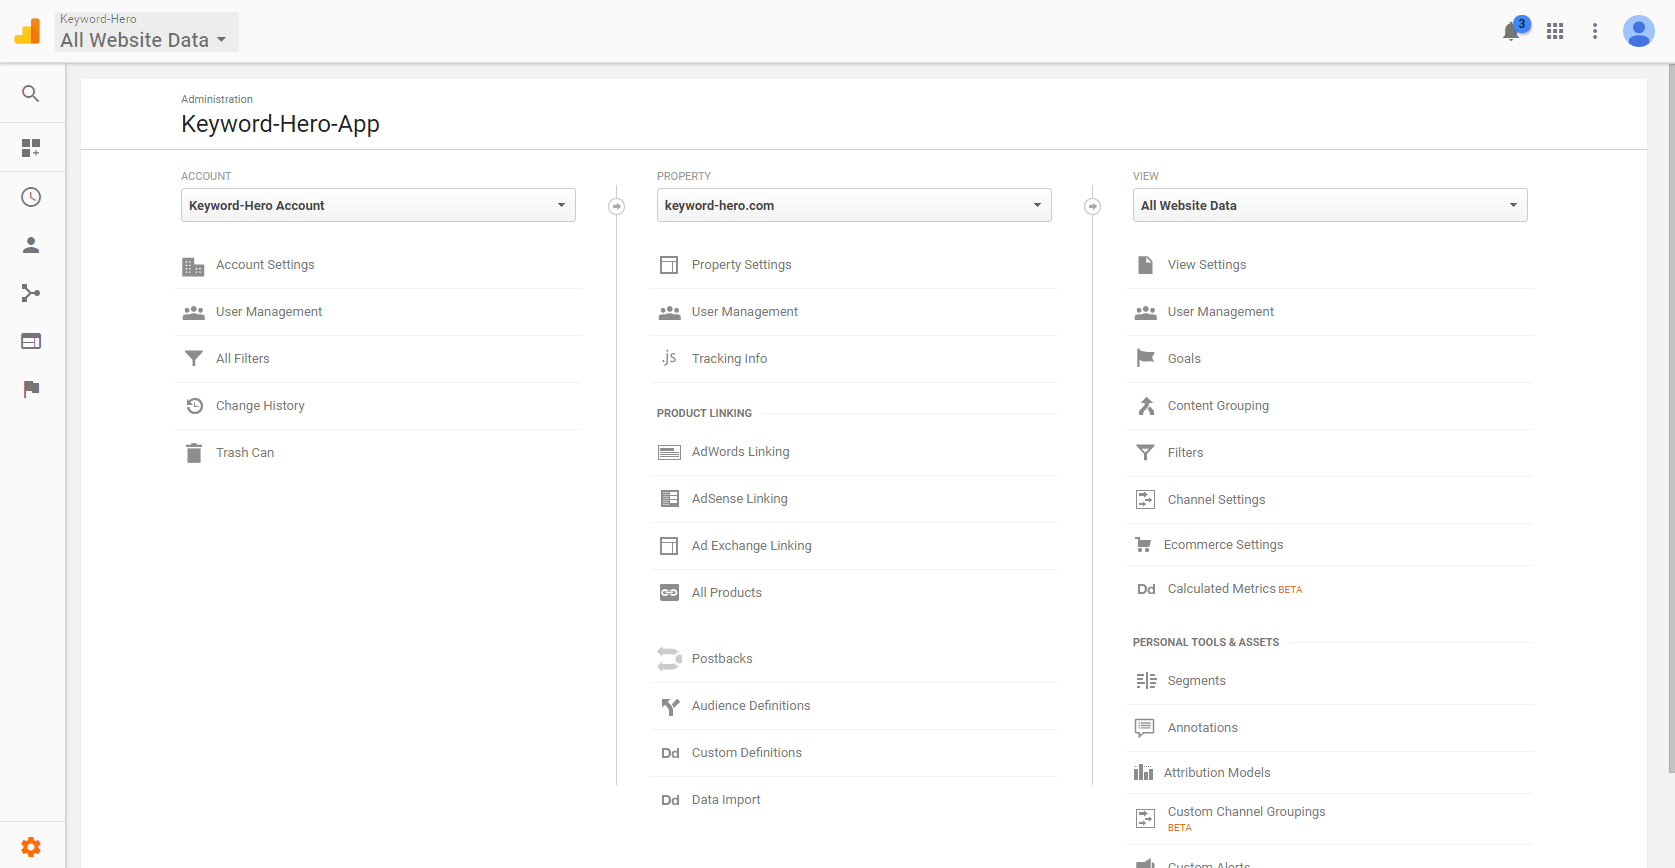Open Acquisition arrows icon in sidebar

pyautogui.click(x=31, y=293)
